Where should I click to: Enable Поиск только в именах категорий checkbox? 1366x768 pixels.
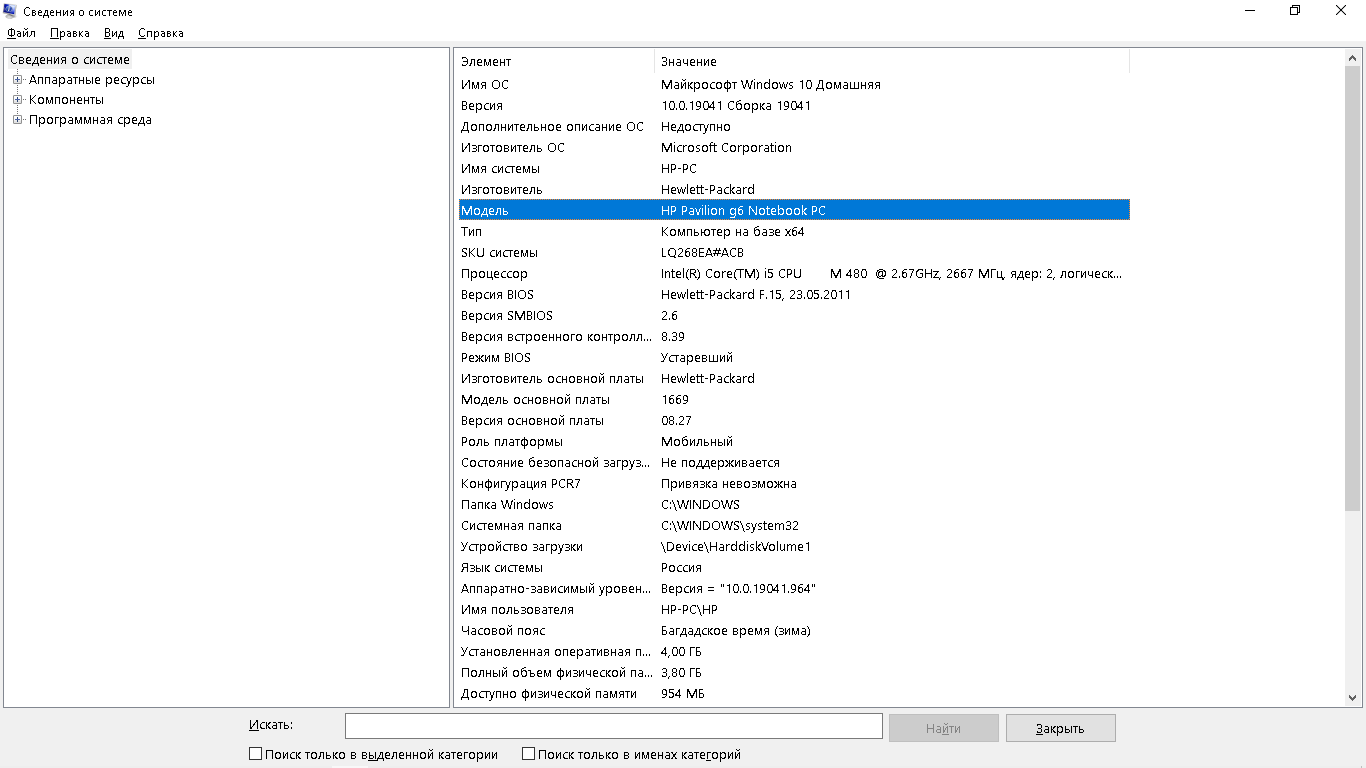[528, 754]
